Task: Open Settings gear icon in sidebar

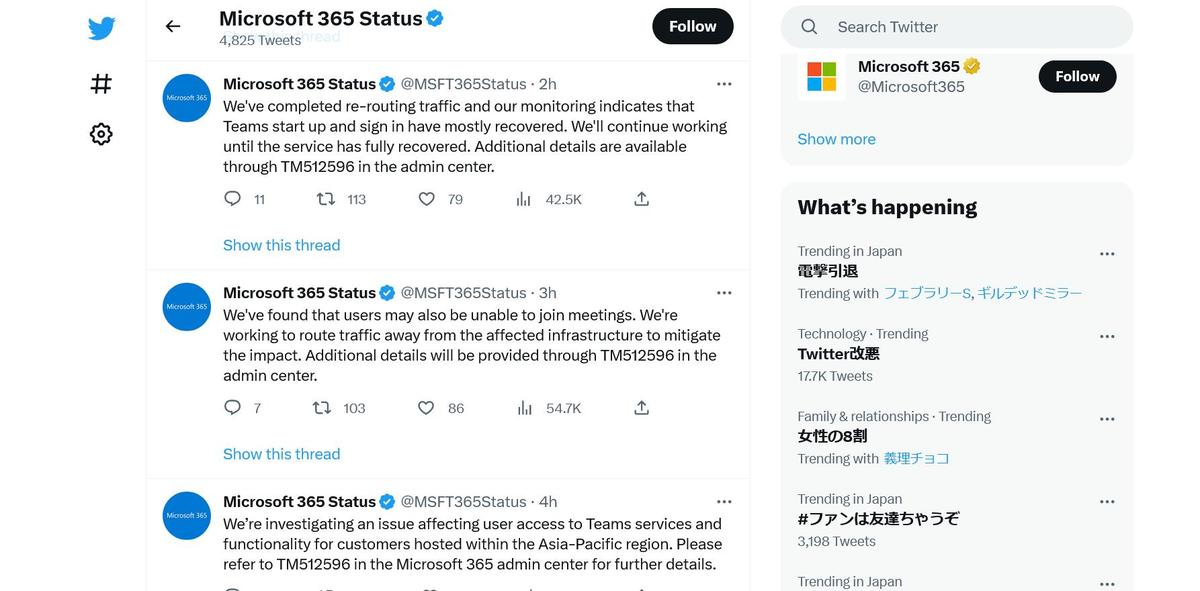Action: (101, 134)
